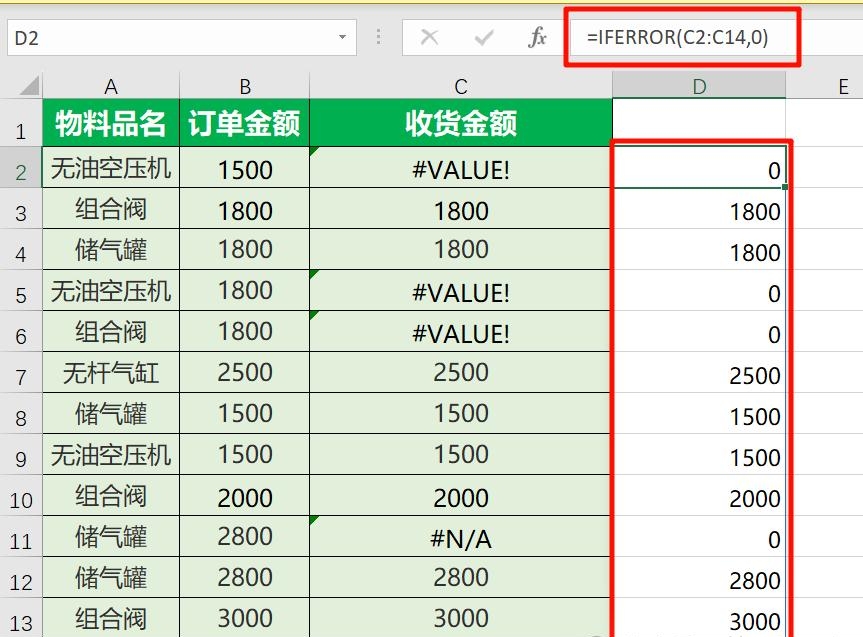Click cell A13 组合阀

[111, 618]
